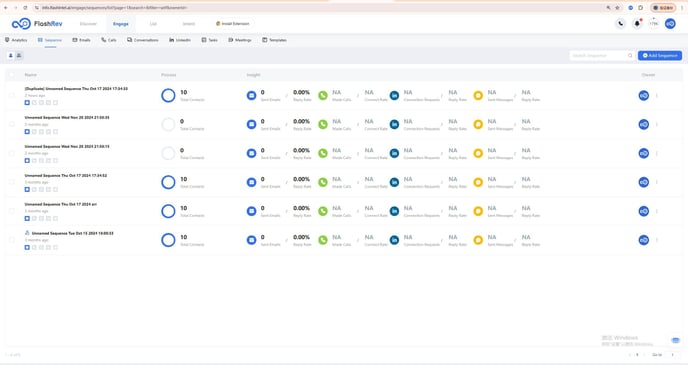Click LinkedIn icon in Thu Oct 17 2024 en row
688x365 pixels.
click(394, 211)
